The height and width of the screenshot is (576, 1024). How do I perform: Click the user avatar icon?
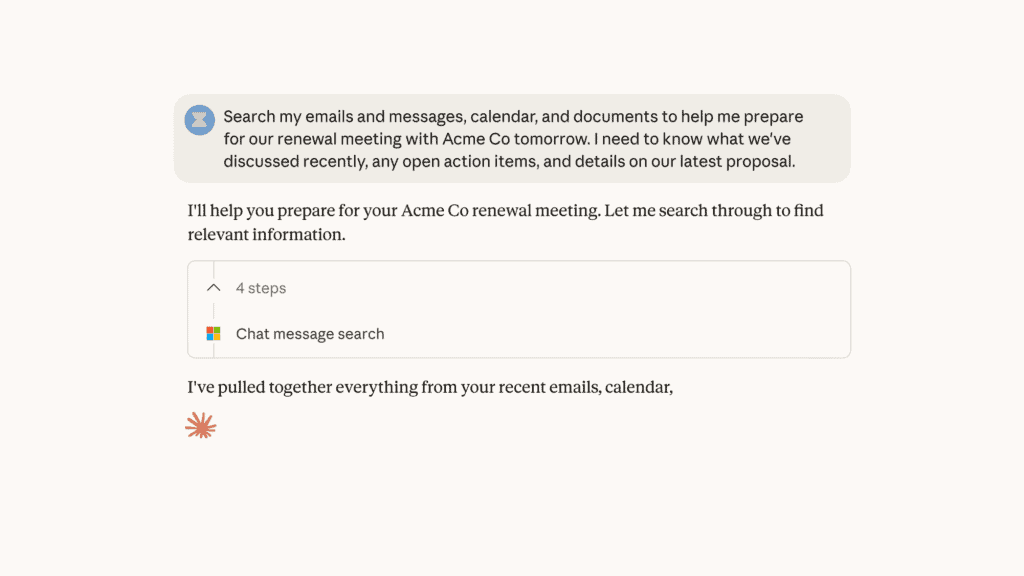tap(200, 120)
